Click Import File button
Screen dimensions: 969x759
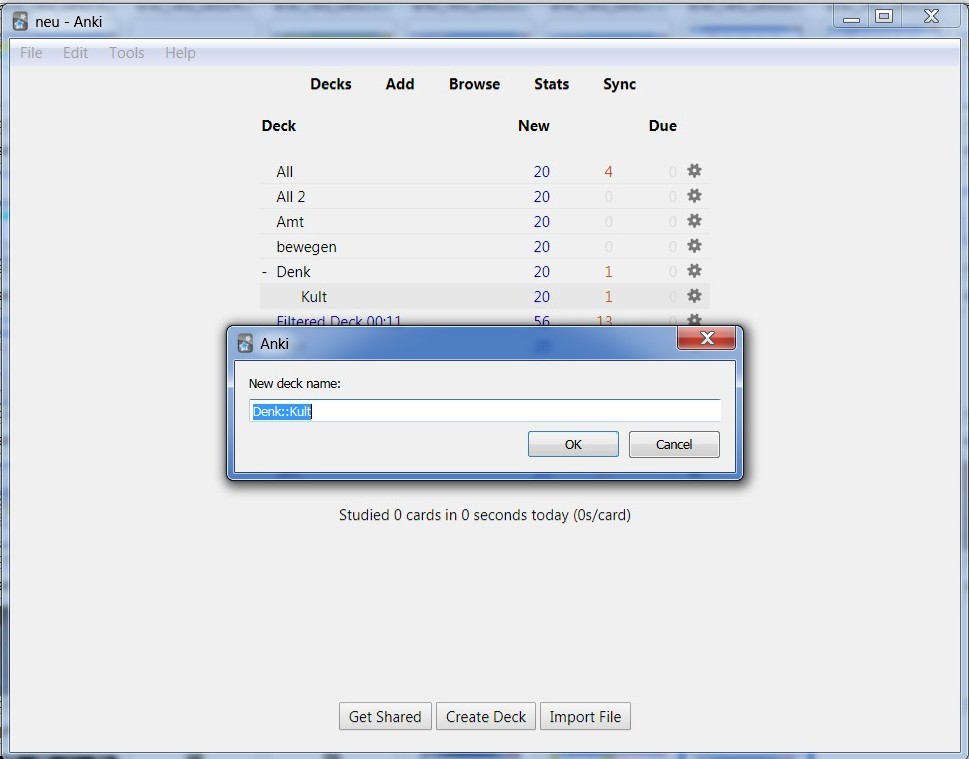pyautogui.click(x=585, y=716)
